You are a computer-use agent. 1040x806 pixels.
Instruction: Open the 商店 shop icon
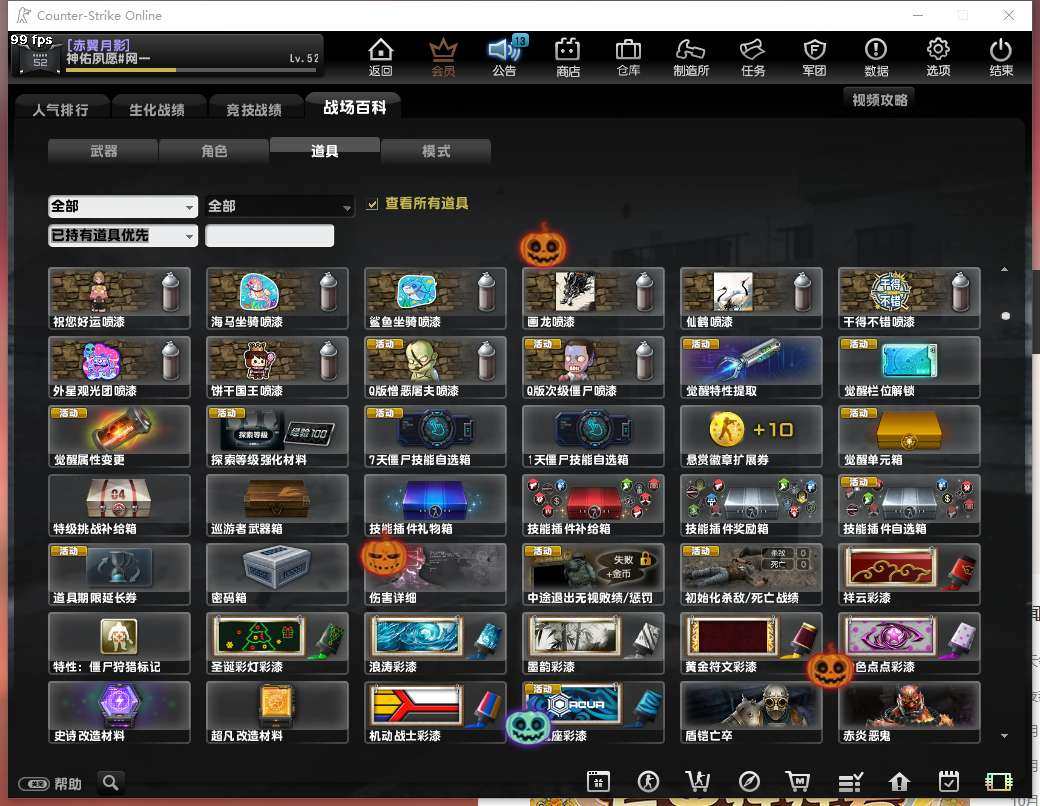click(x=568, y=57)
